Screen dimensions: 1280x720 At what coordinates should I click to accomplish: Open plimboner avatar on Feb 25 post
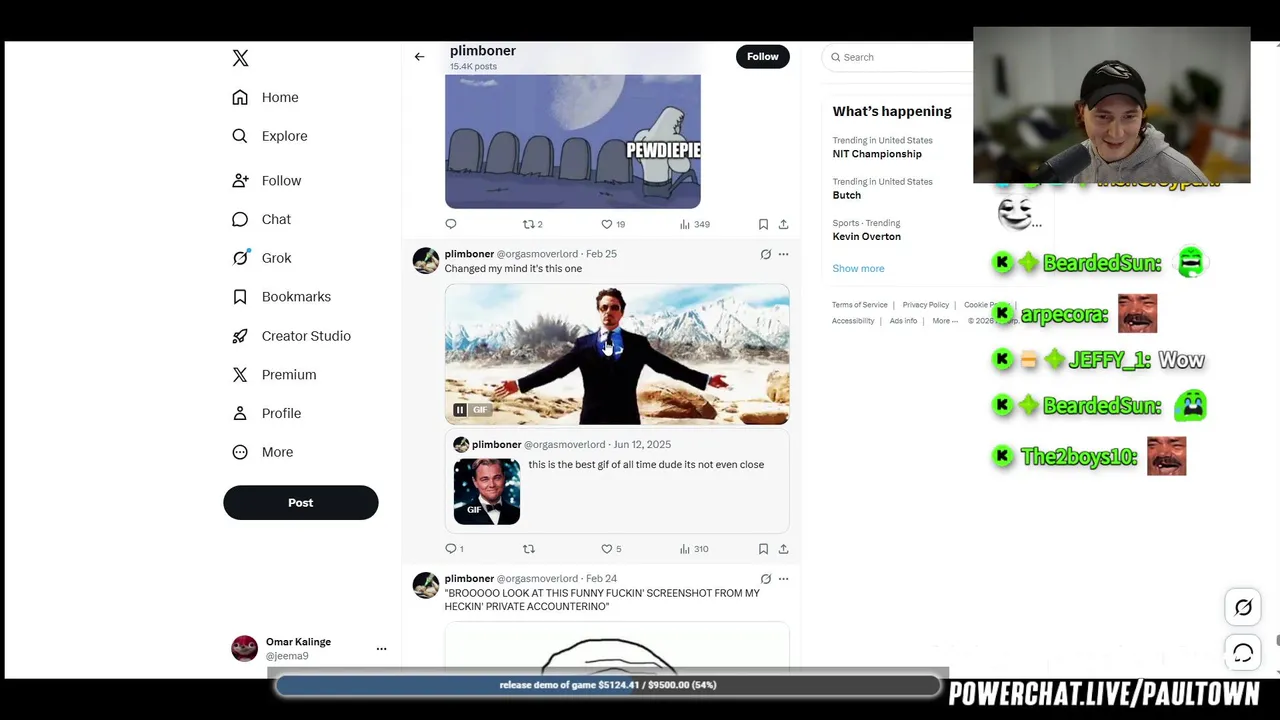coord(426,261)
